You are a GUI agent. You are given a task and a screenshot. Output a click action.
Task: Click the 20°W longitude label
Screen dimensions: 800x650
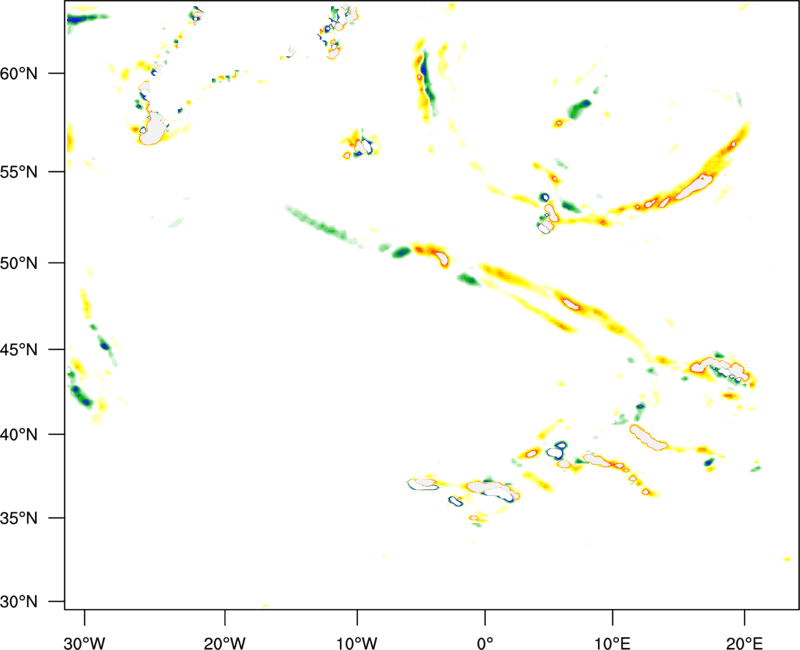click(x=224, y=643)
